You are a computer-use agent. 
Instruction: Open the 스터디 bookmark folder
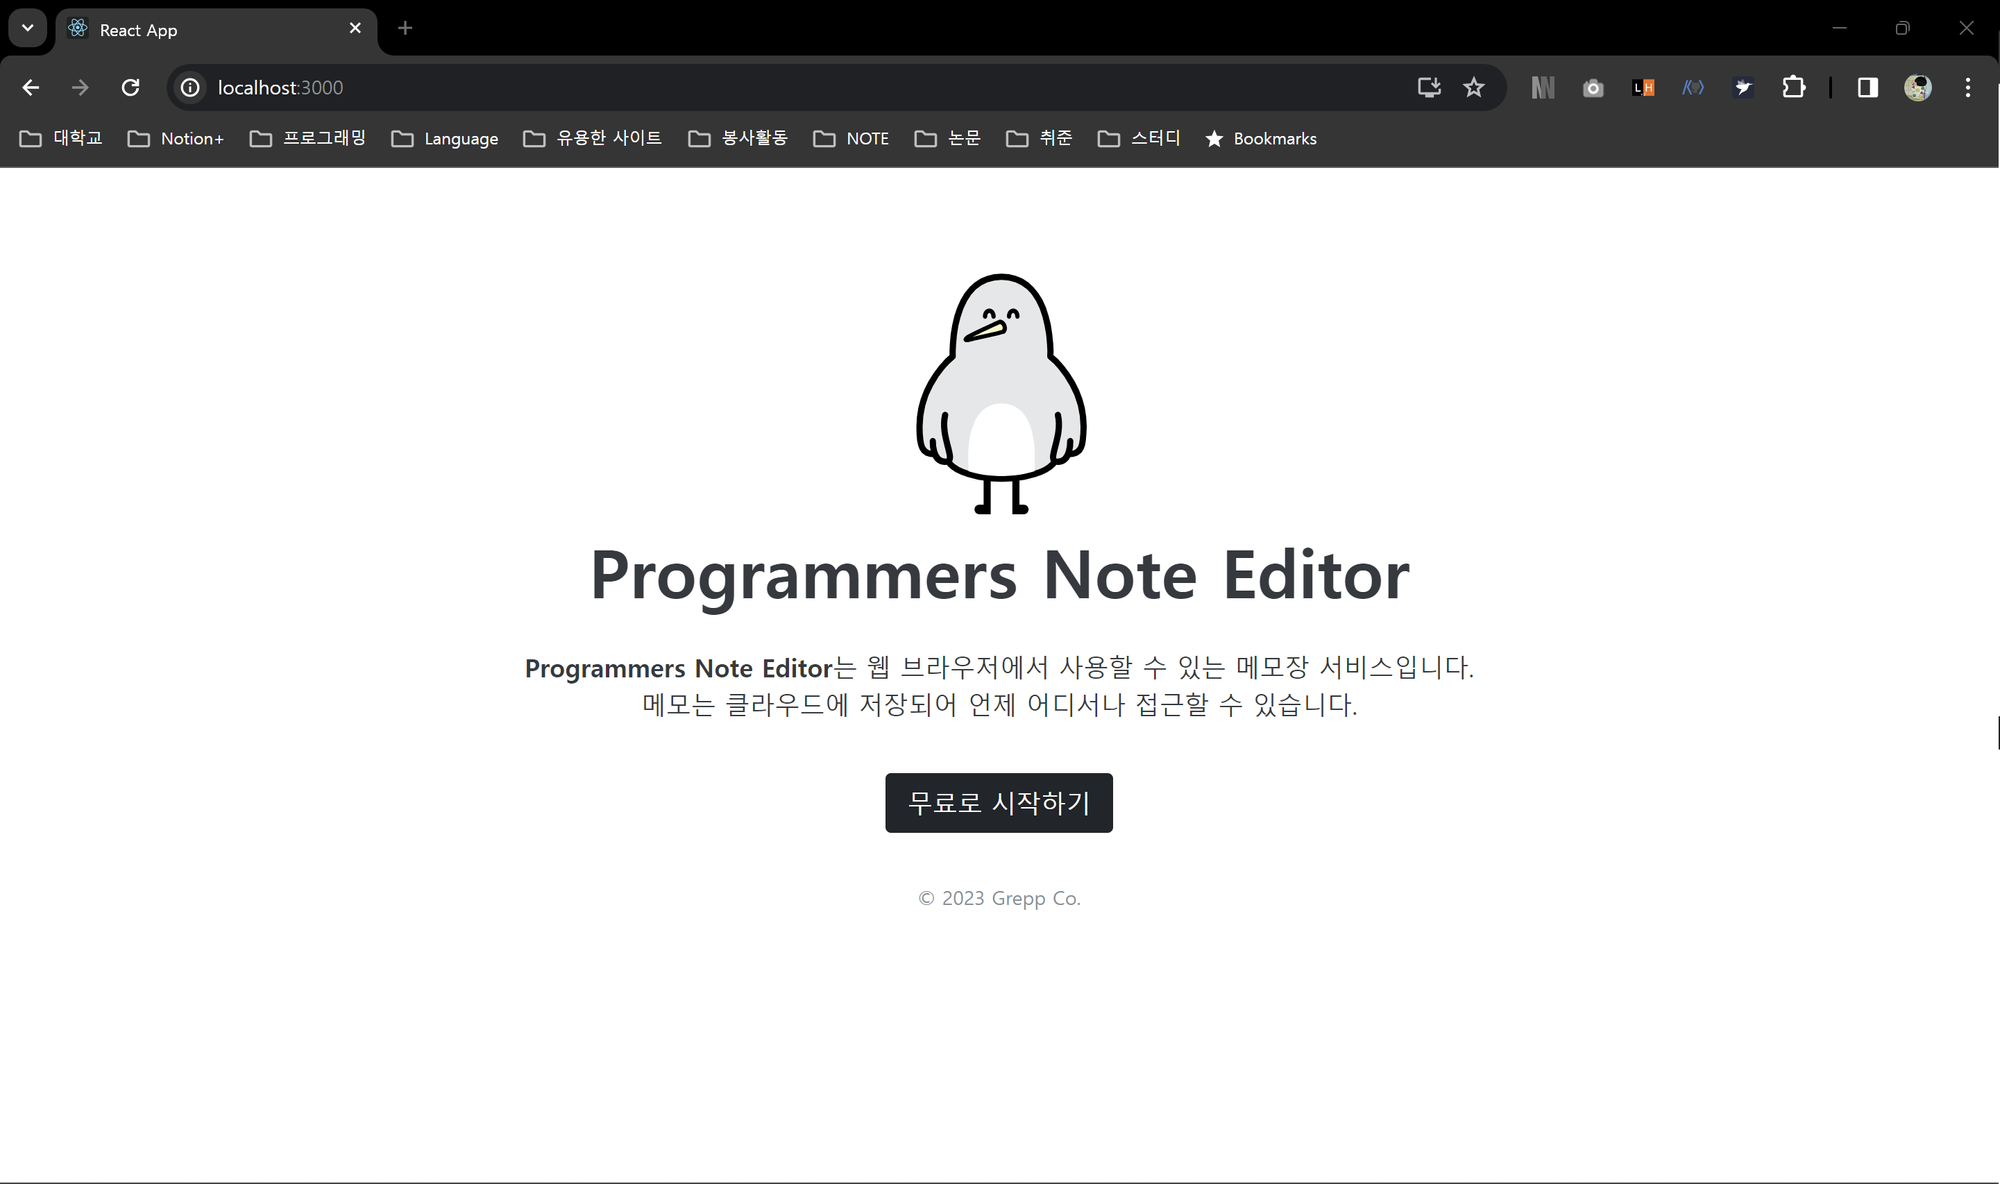point(1139,138)
